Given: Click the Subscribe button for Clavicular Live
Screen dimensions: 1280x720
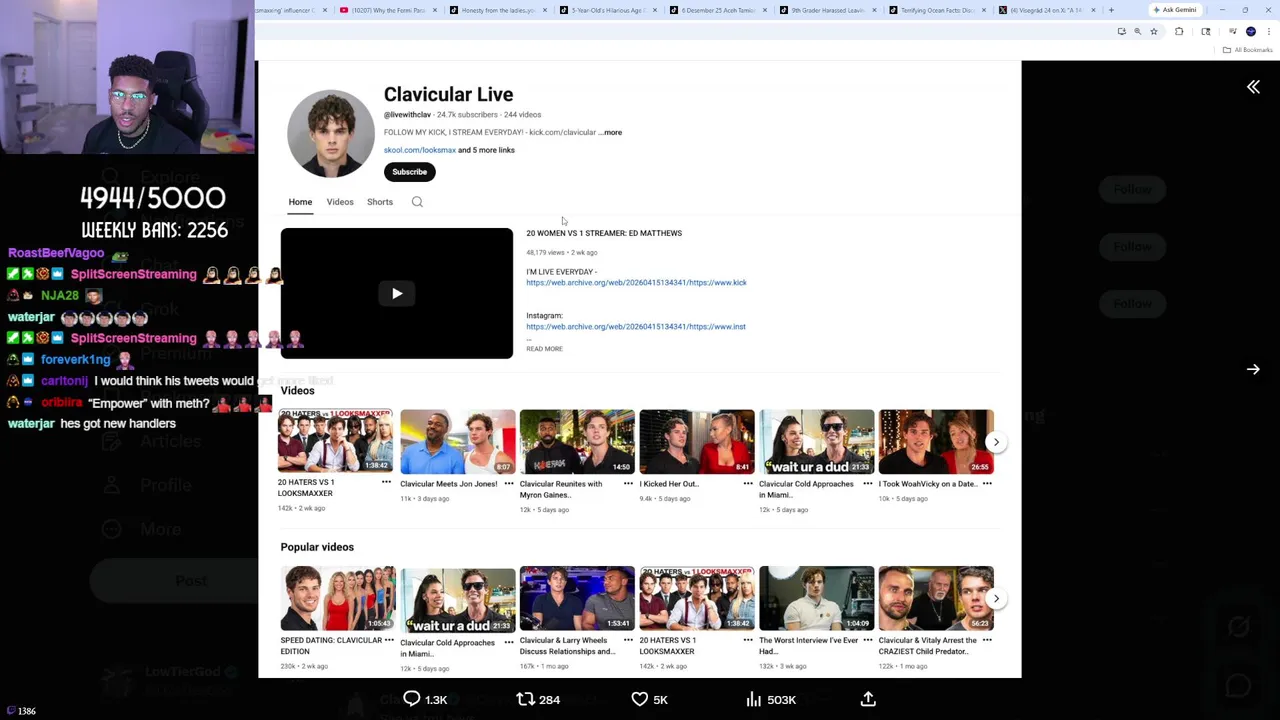Looking at the screenshot, I should pos(409,172).
